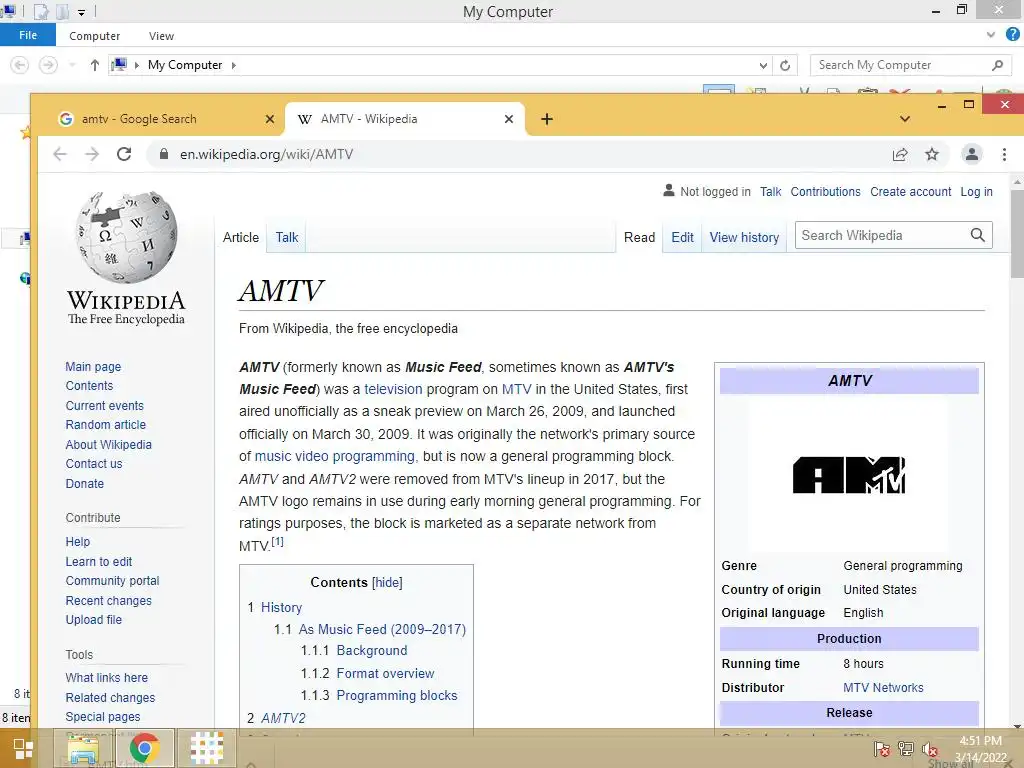Open Chrome's three-dot menu

[x=1004, y=154]
